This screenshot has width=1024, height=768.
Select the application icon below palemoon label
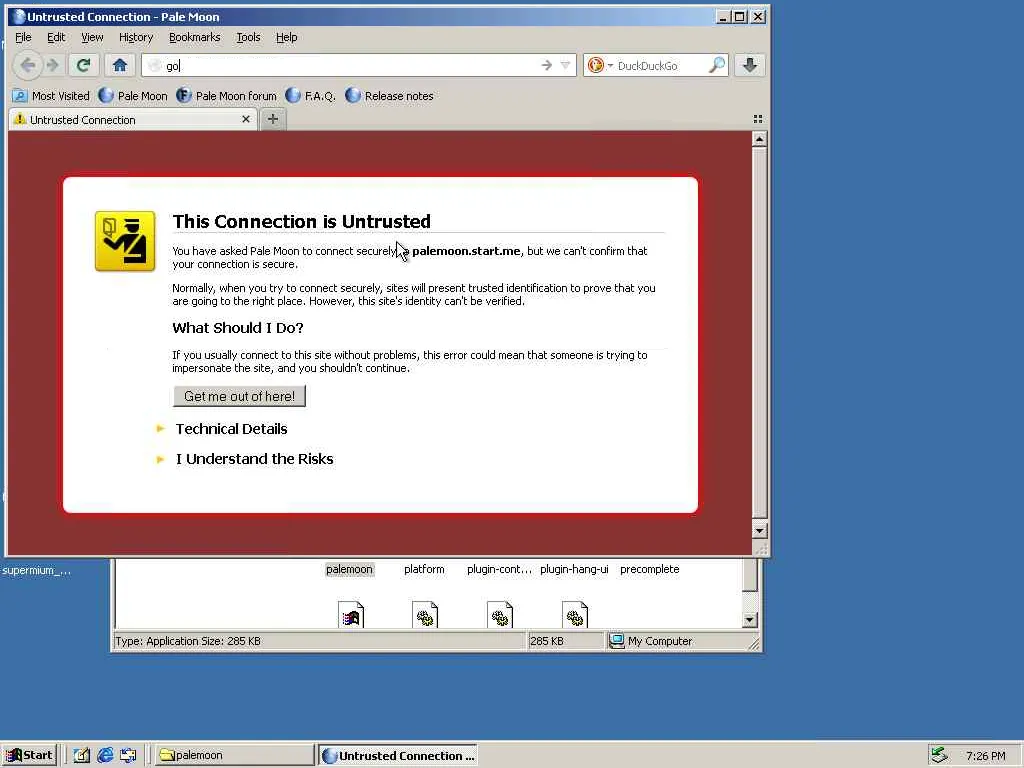click(351, 615)
